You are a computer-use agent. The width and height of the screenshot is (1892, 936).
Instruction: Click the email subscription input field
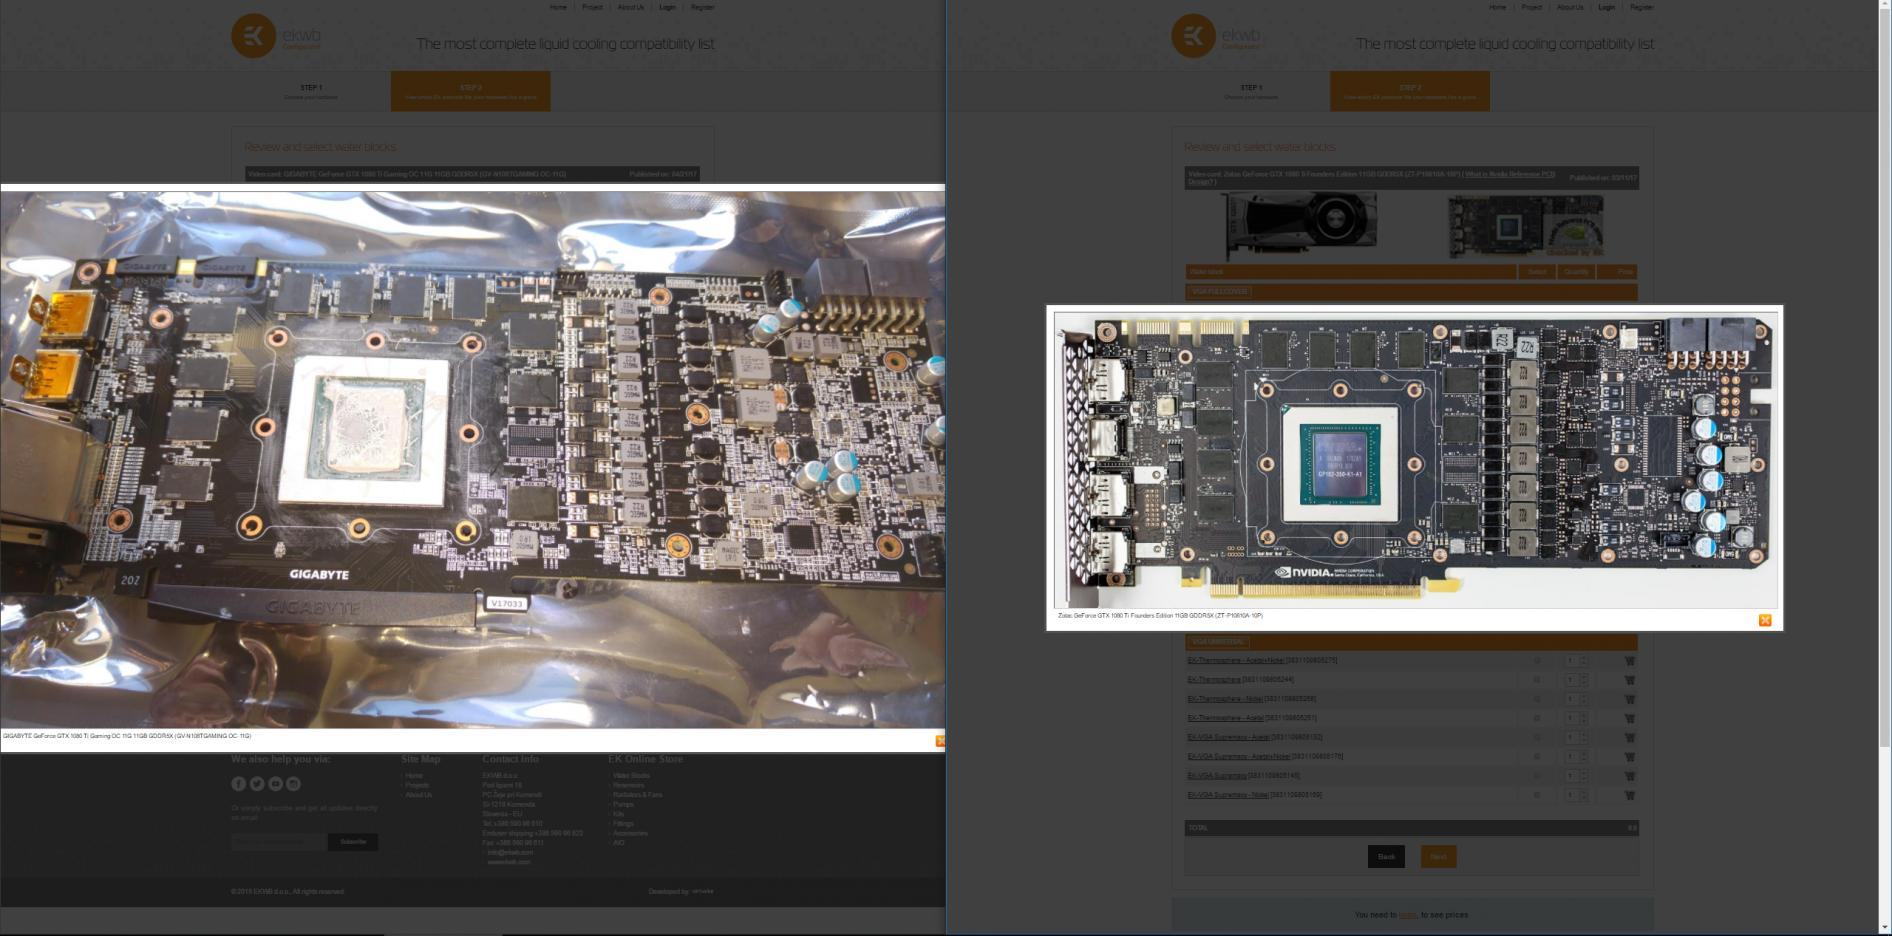pos(279,842)
